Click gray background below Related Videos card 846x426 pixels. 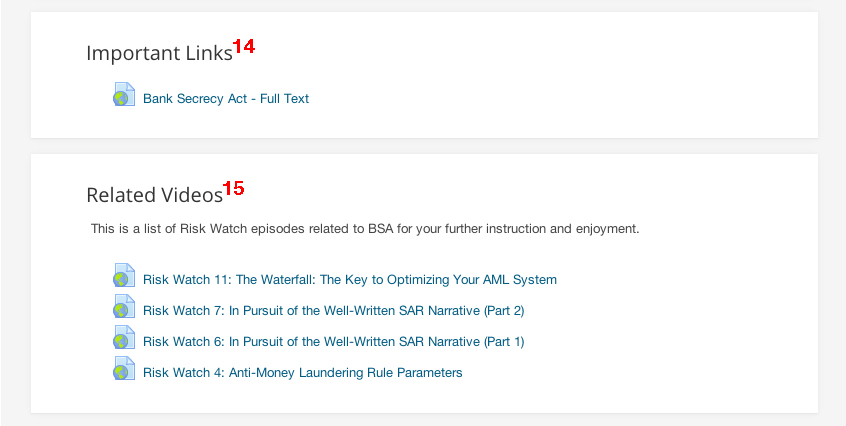coord(424,420)
